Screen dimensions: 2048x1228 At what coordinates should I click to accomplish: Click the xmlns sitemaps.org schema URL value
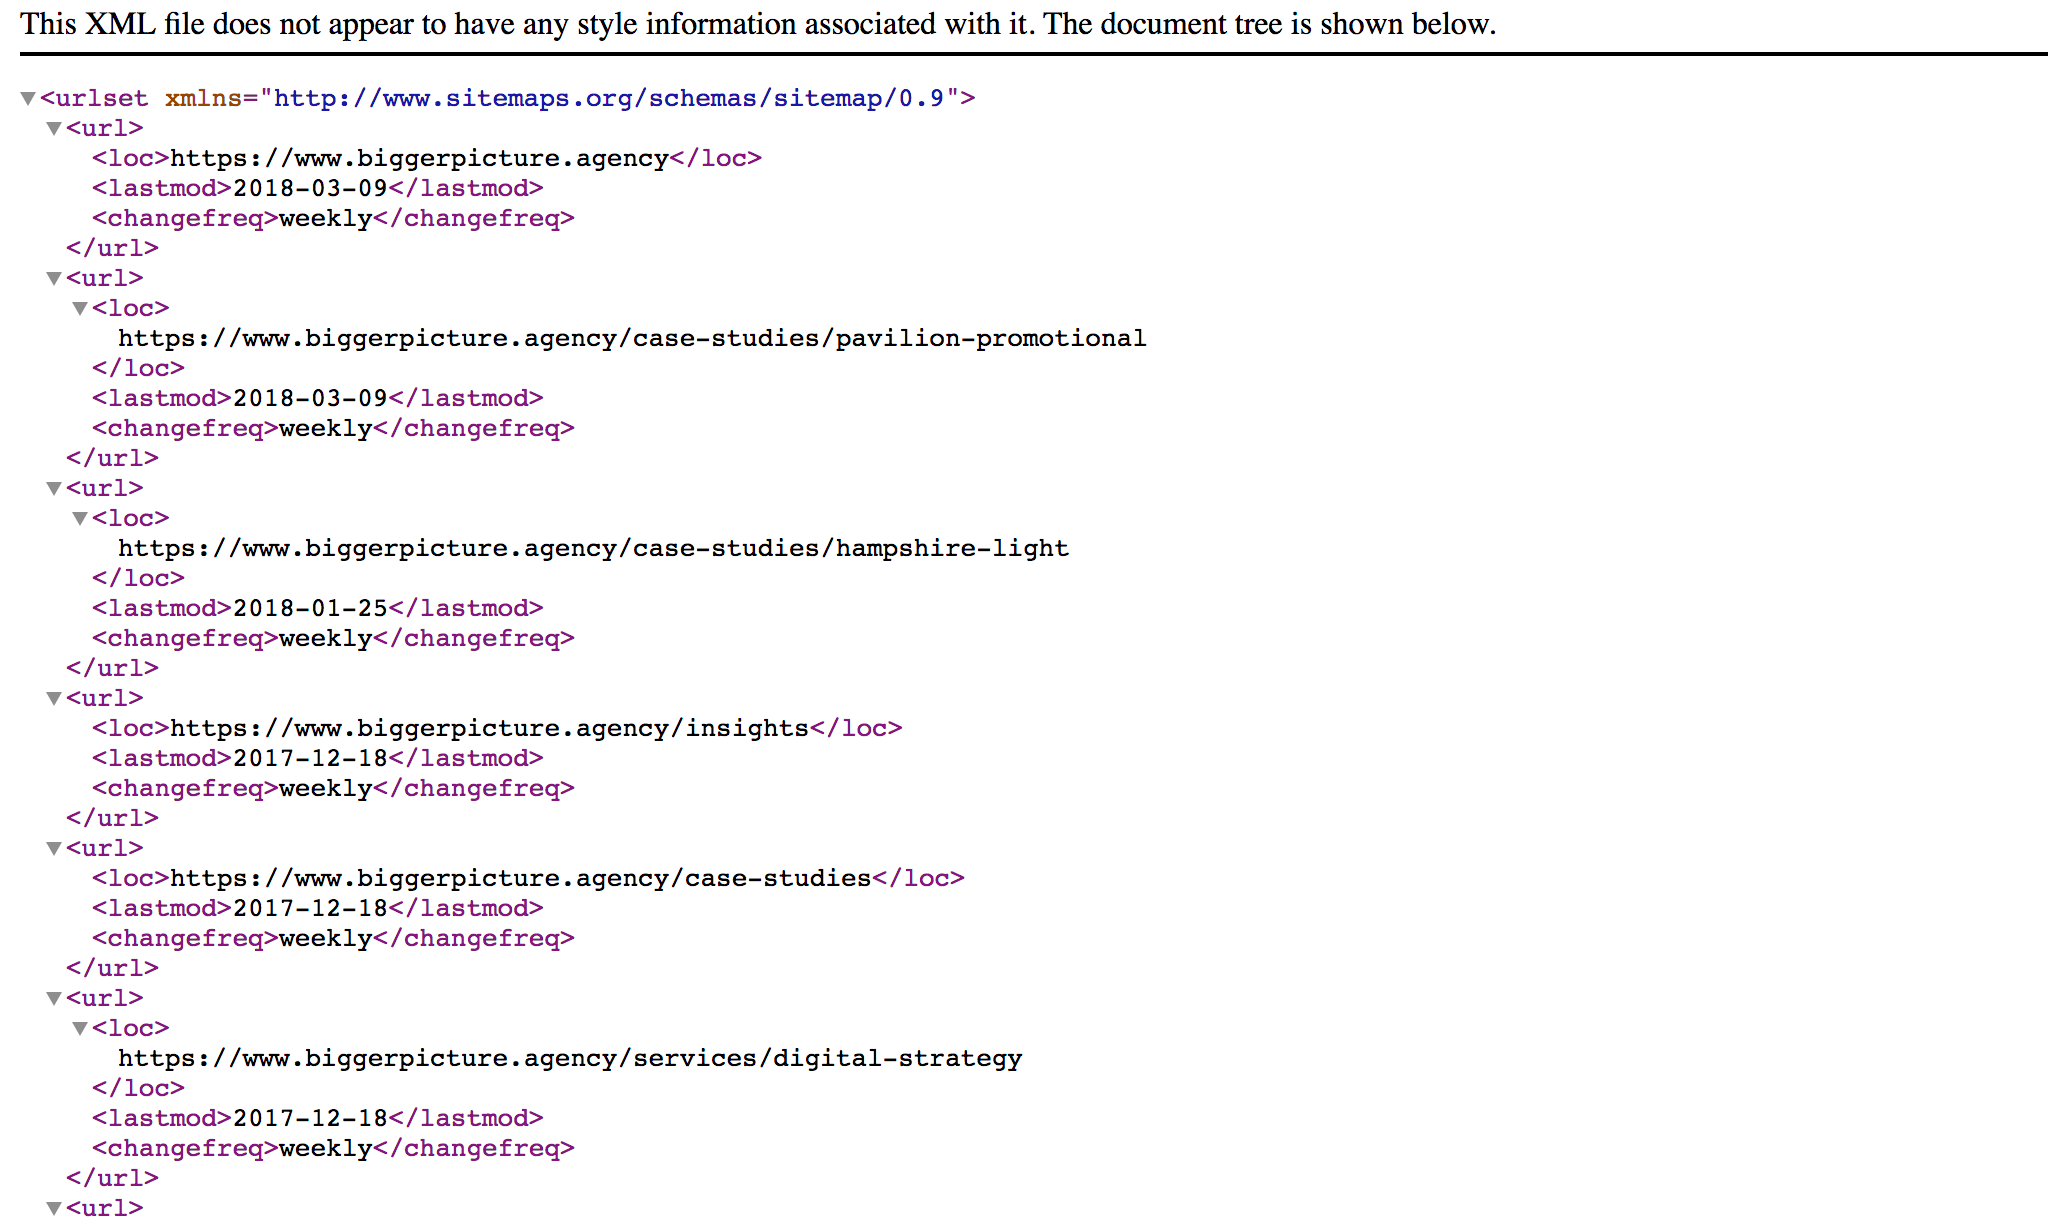609,98
